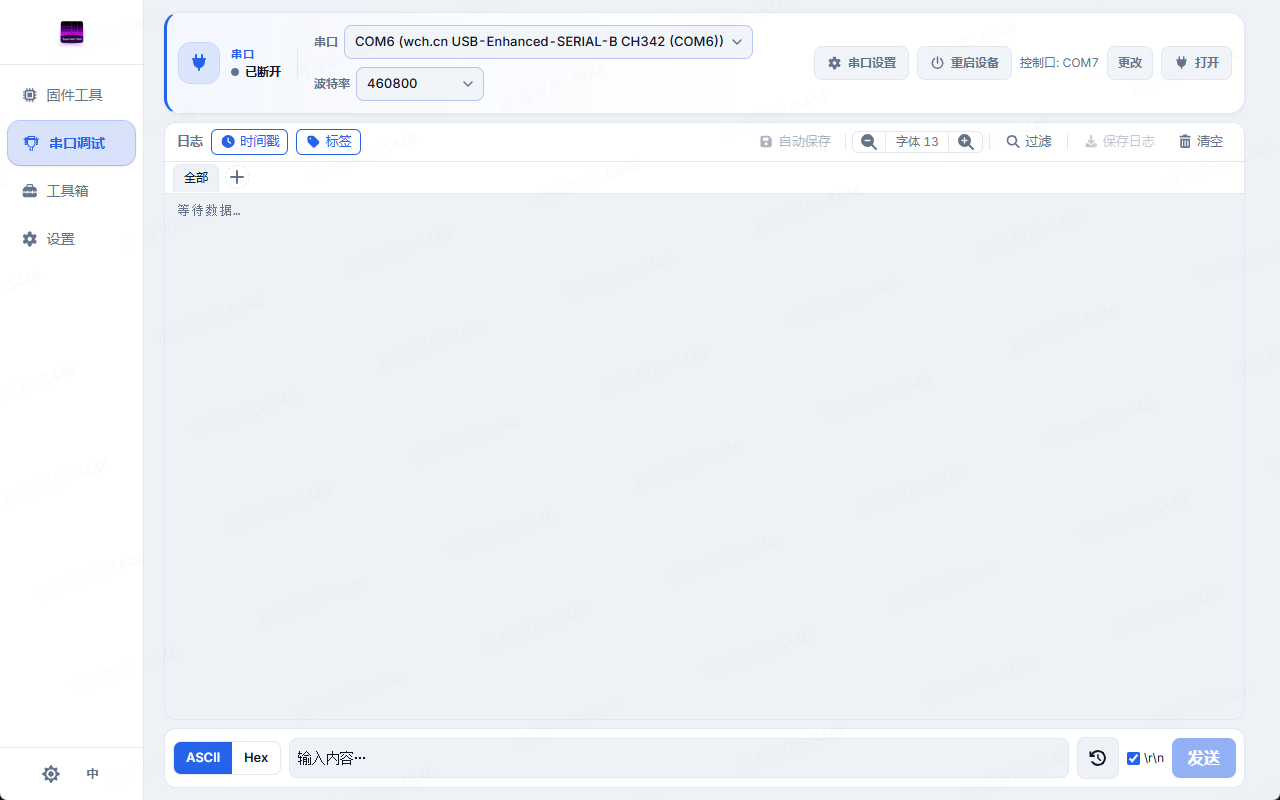Open send history with clock icon
The width and height of the screenshot is (1280, 800).
tap(1098, 758)
